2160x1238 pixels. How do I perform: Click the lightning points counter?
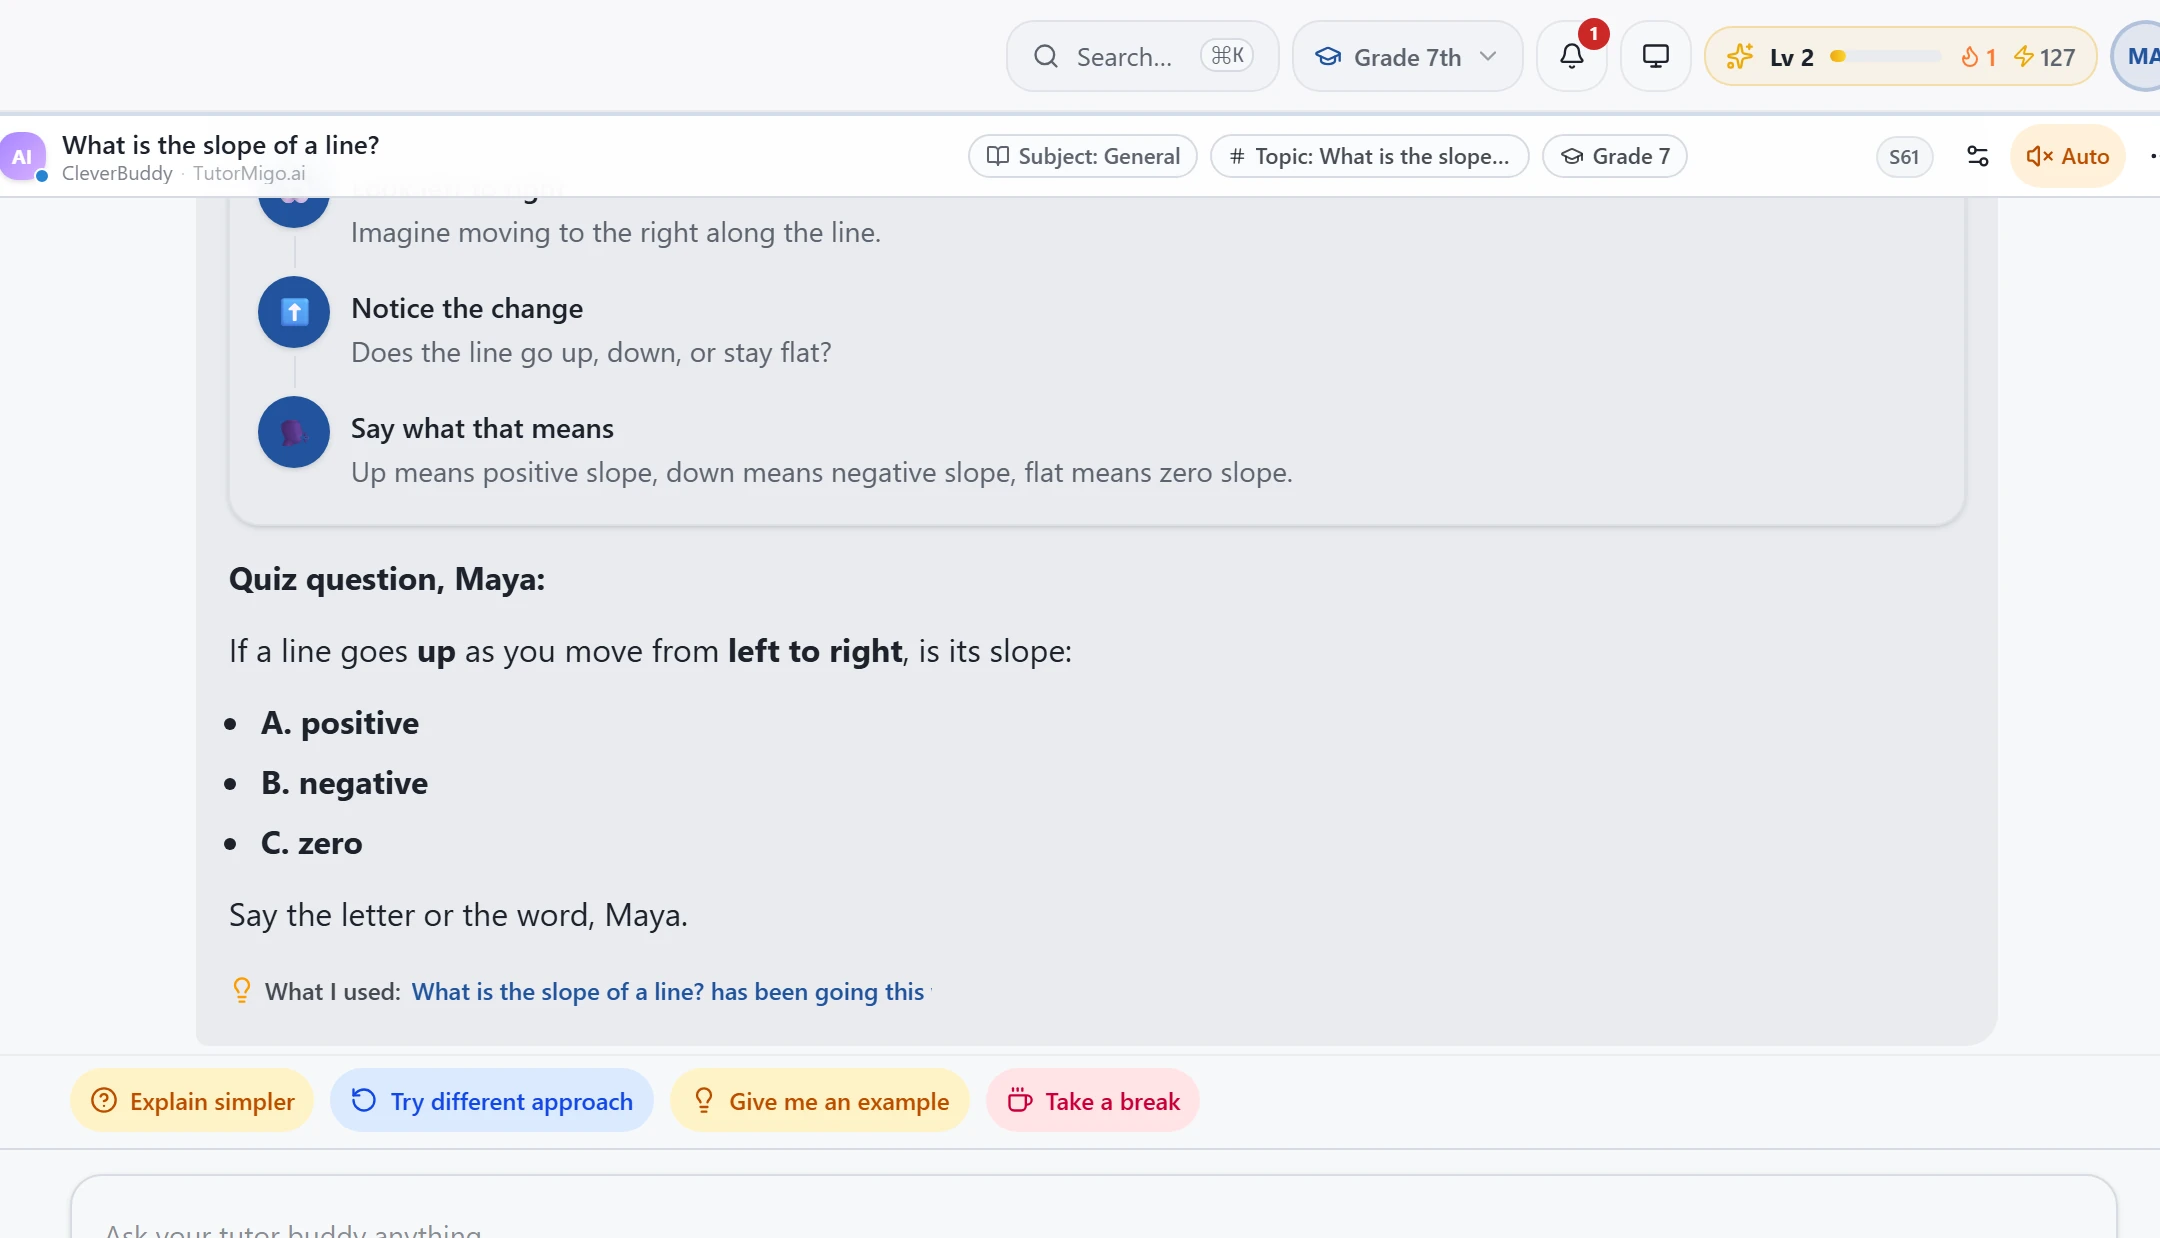(x=2044, y=57)
